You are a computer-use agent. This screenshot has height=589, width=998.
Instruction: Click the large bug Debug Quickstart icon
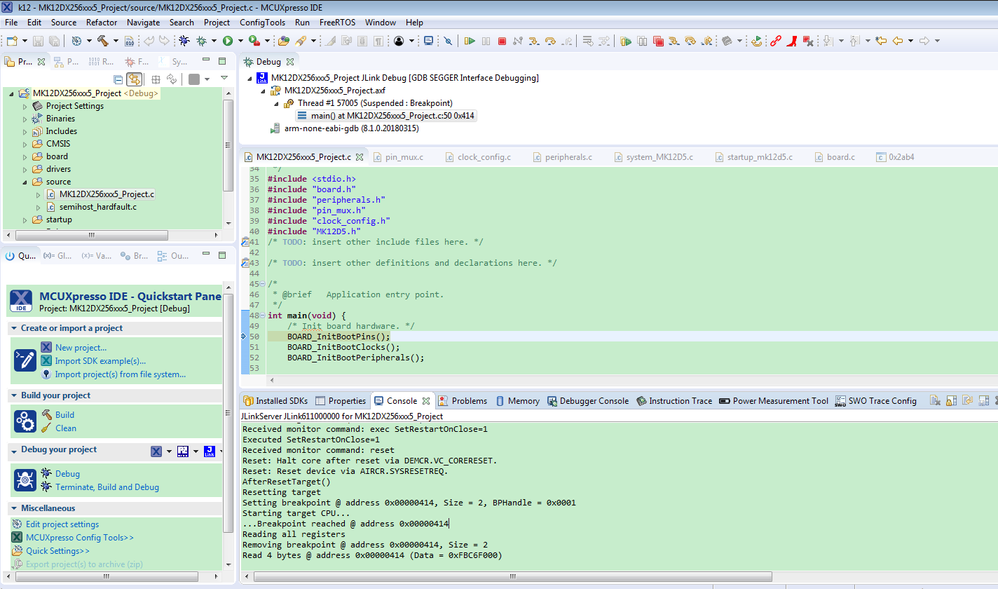[x=25, y=479]
